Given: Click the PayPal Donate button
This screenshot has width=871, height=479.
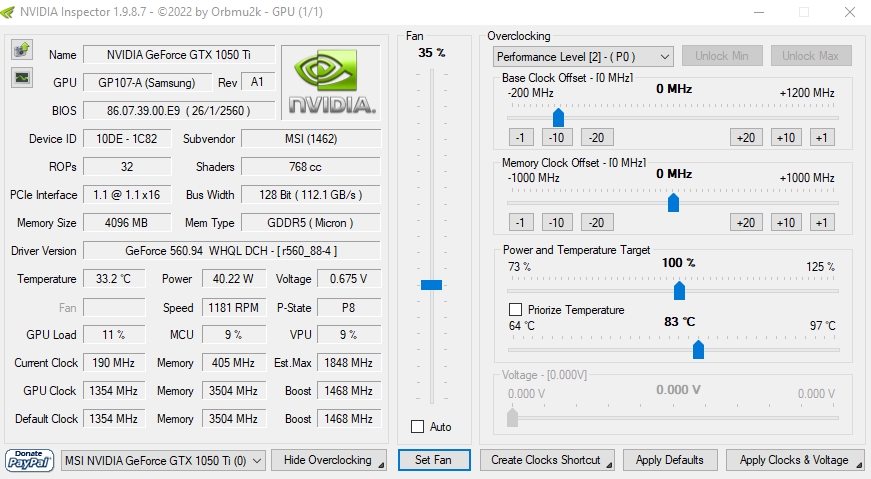Looking at the screenshot, I should pyautogui.click(x=29, y=460).
